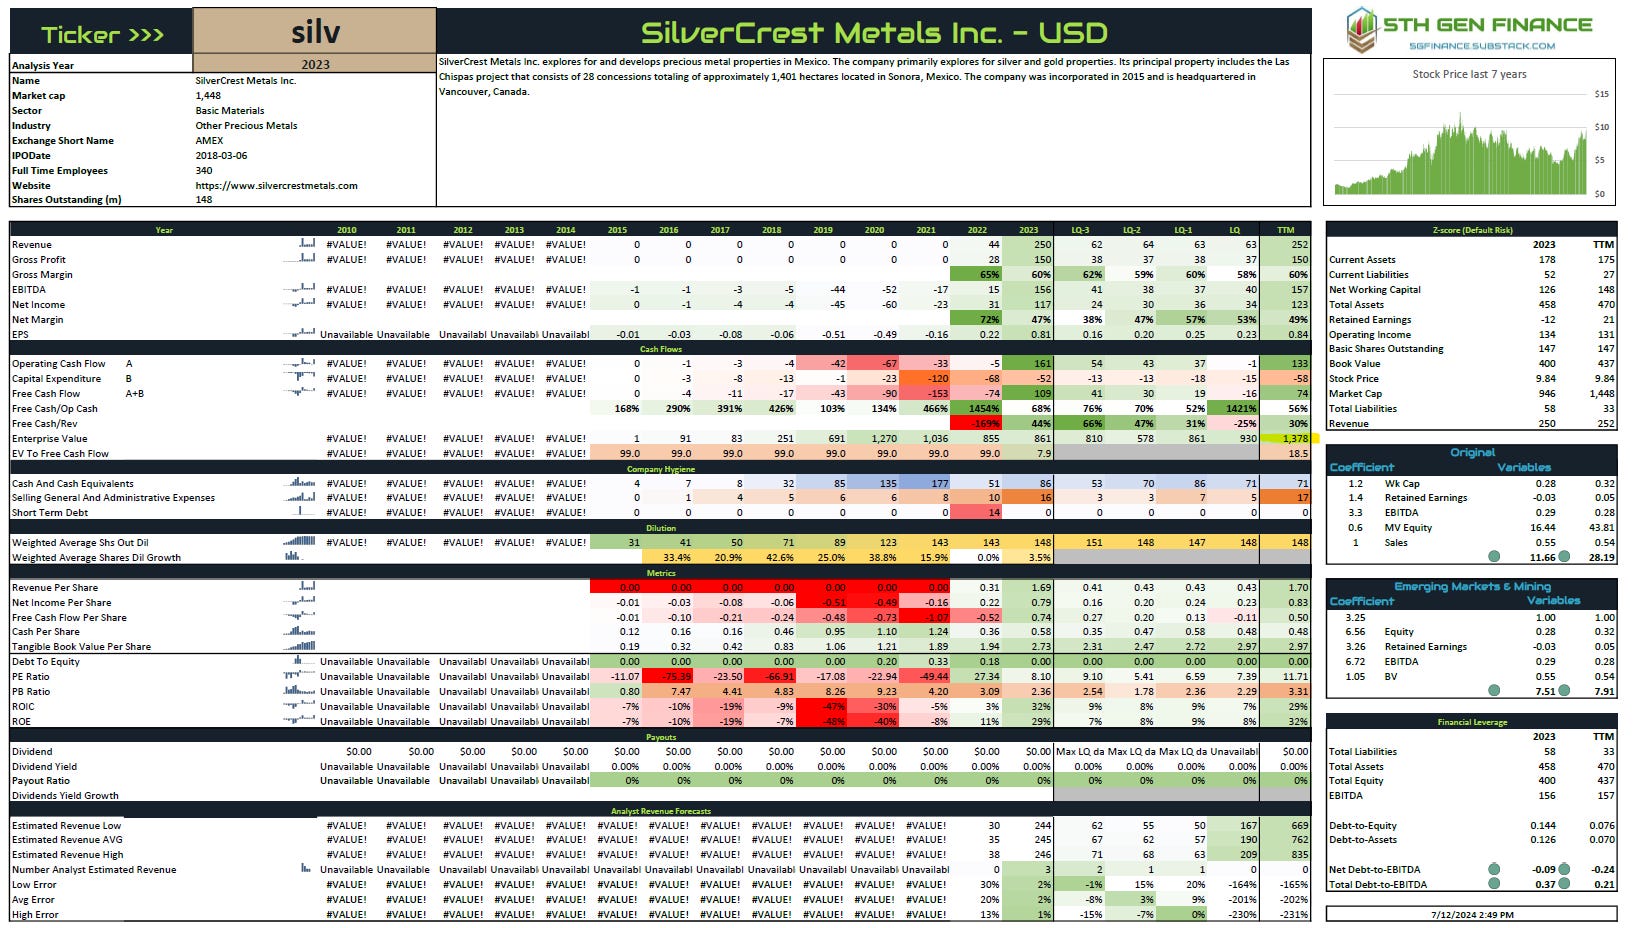
Task: Select the 'AMEX' exchange cell
Action: (x=209, y=141)
